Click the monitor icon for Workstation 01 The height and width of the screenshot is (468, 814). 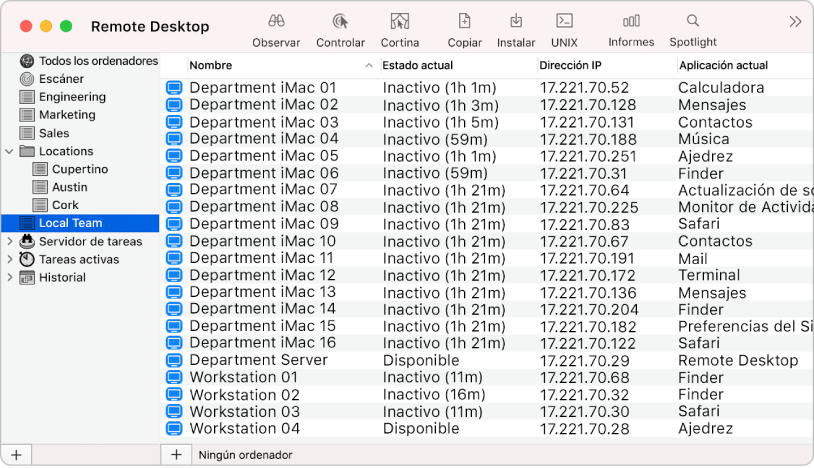[174, 377]
